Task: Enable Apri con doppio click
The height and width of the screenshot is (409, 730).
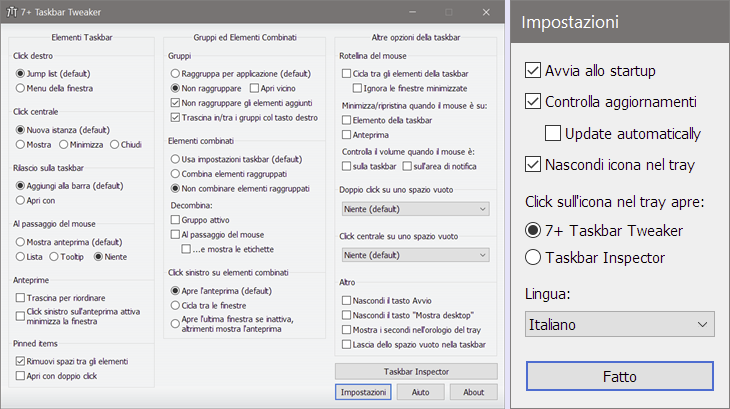Action: pyautogui.click(x=20, y=376)
